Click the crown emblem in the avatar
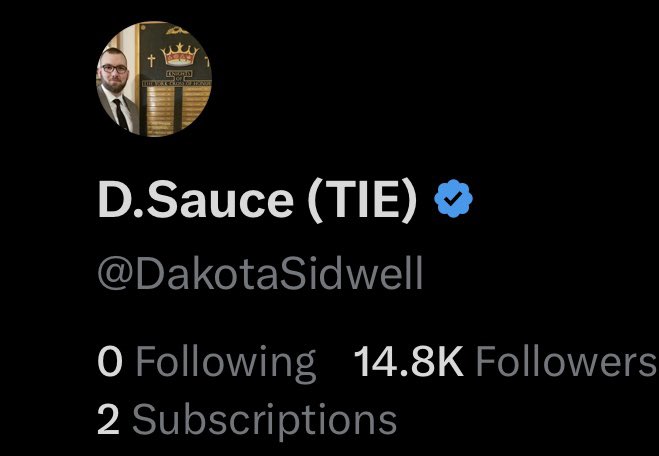 179,55
